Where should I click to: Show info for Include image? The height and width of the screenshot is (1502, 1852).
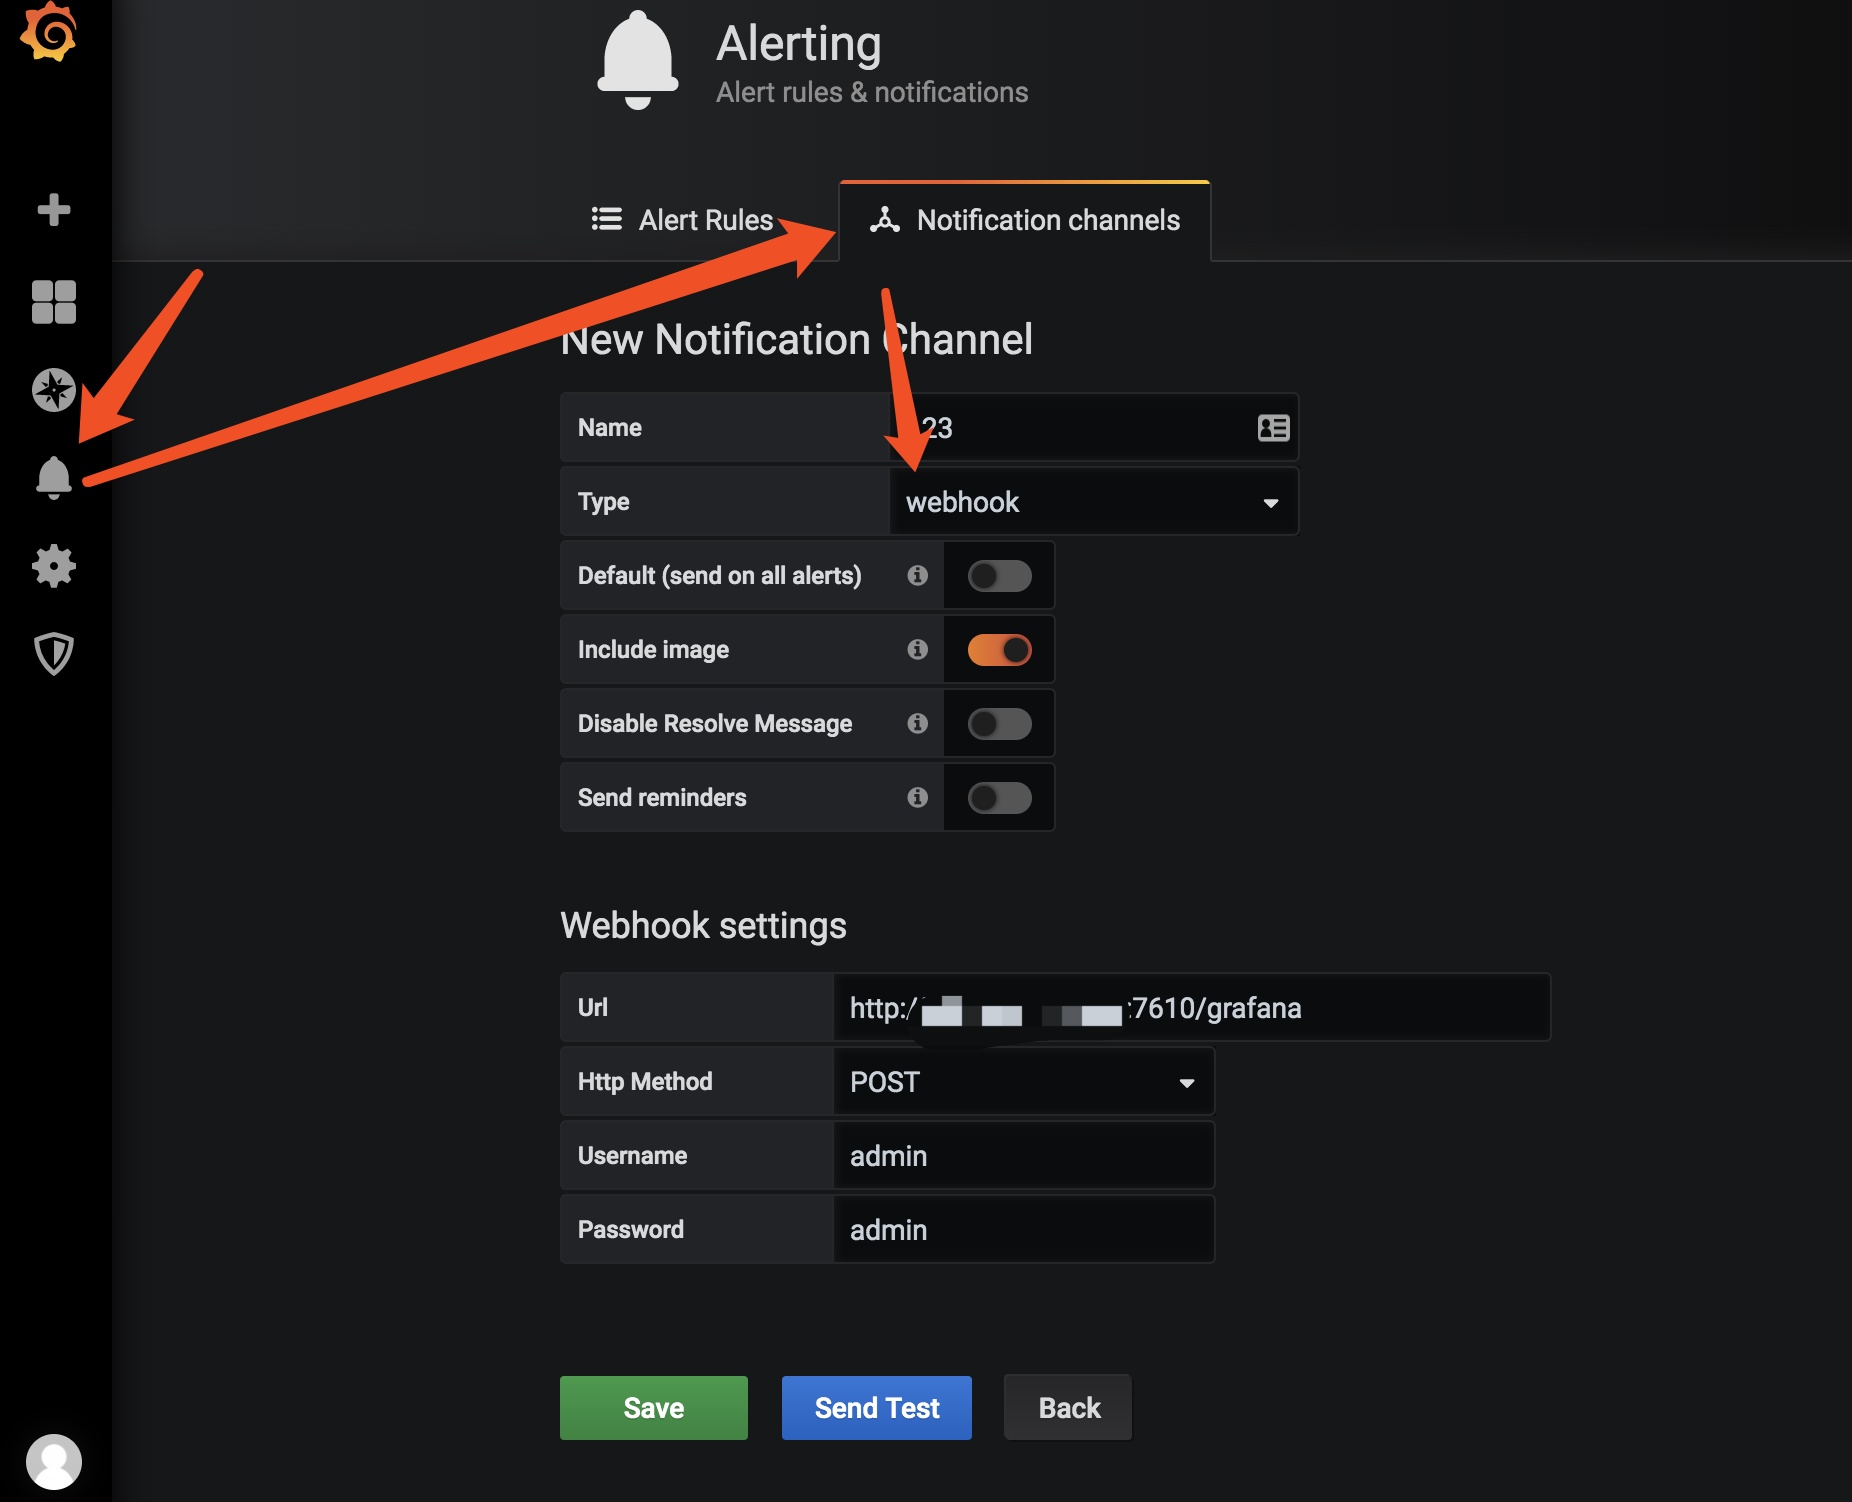tap(917, 649)
